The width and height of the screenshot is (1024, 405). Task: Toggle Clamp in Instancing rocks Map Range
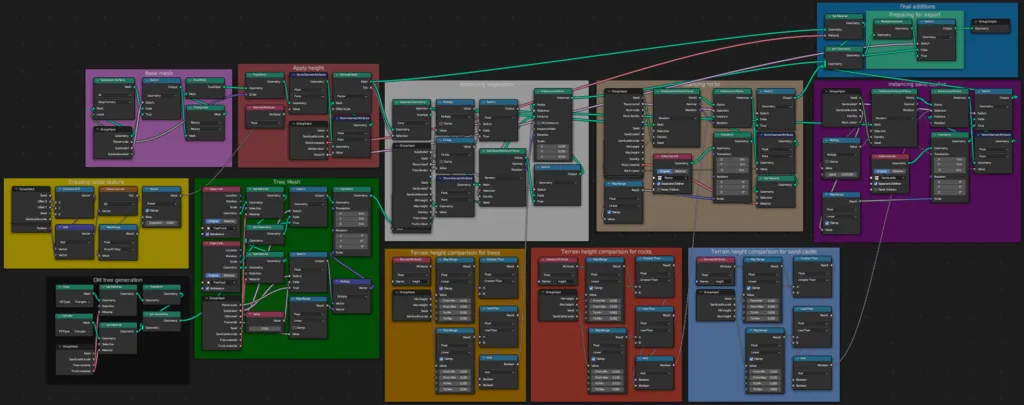point(609,213)
